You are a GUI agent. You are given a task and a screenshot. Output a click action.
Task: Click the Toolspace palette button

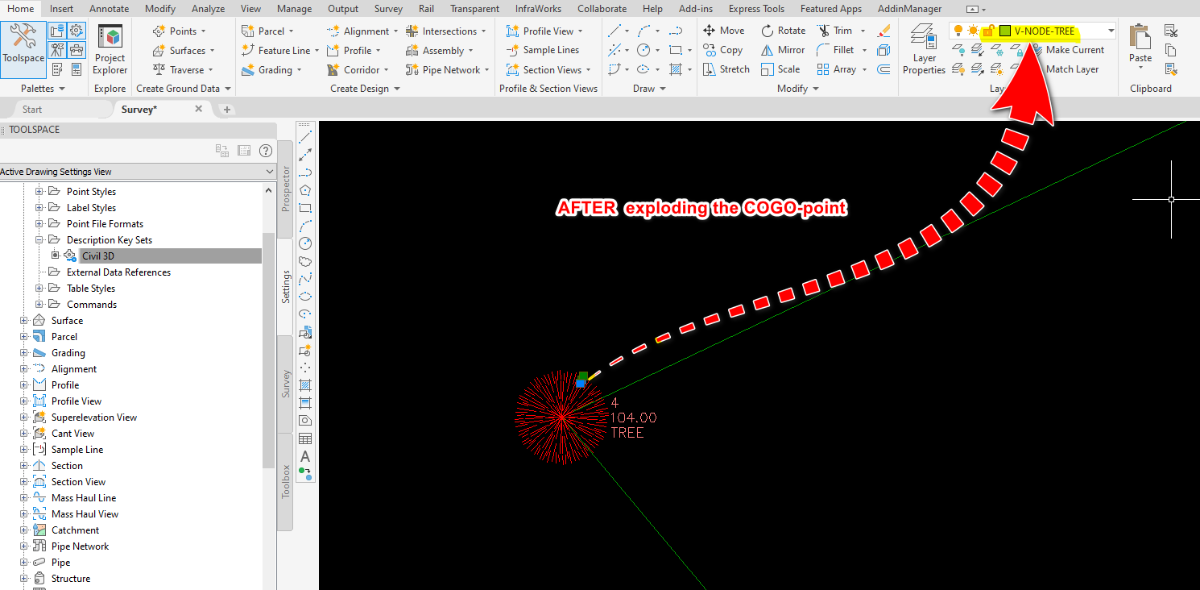point(23,46)
